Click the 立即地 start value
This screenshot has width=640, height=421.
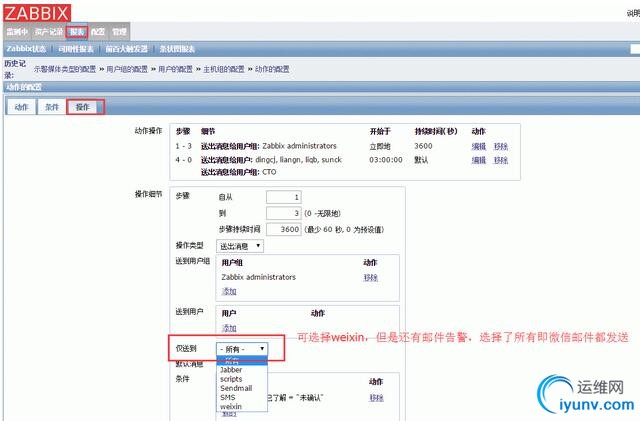coord(380,146)
